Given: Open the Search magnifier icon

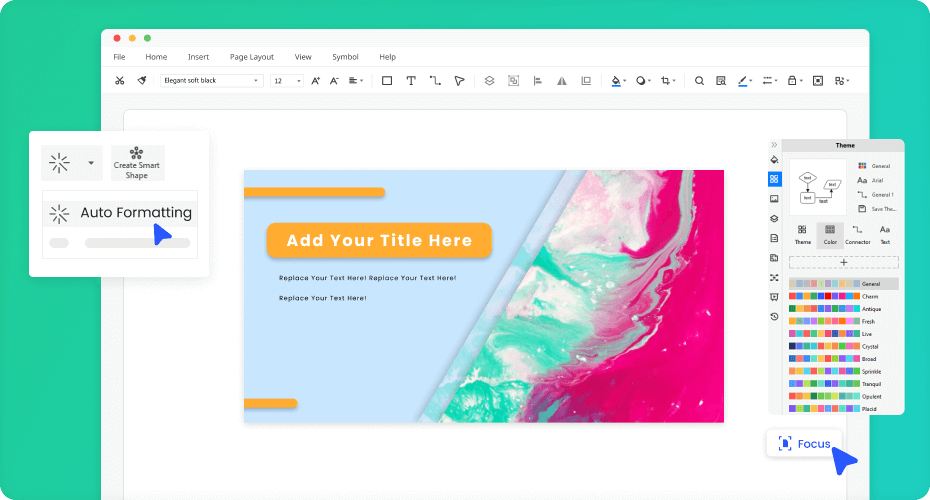Looking at the screenshot, I should [x=699, y=81].
